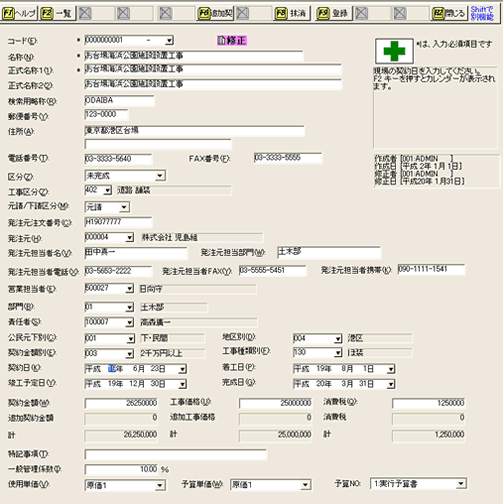Click the 一般管理係数 10.00 field
503x504 pixels.
click(x=121, y=470)
